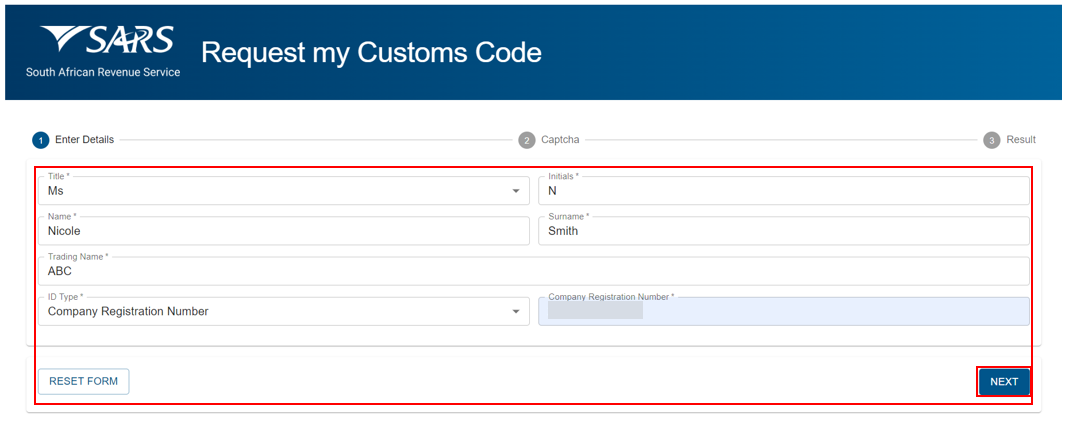
Task: Select the step 1 circle icon
Action: (x=40, y=140)
